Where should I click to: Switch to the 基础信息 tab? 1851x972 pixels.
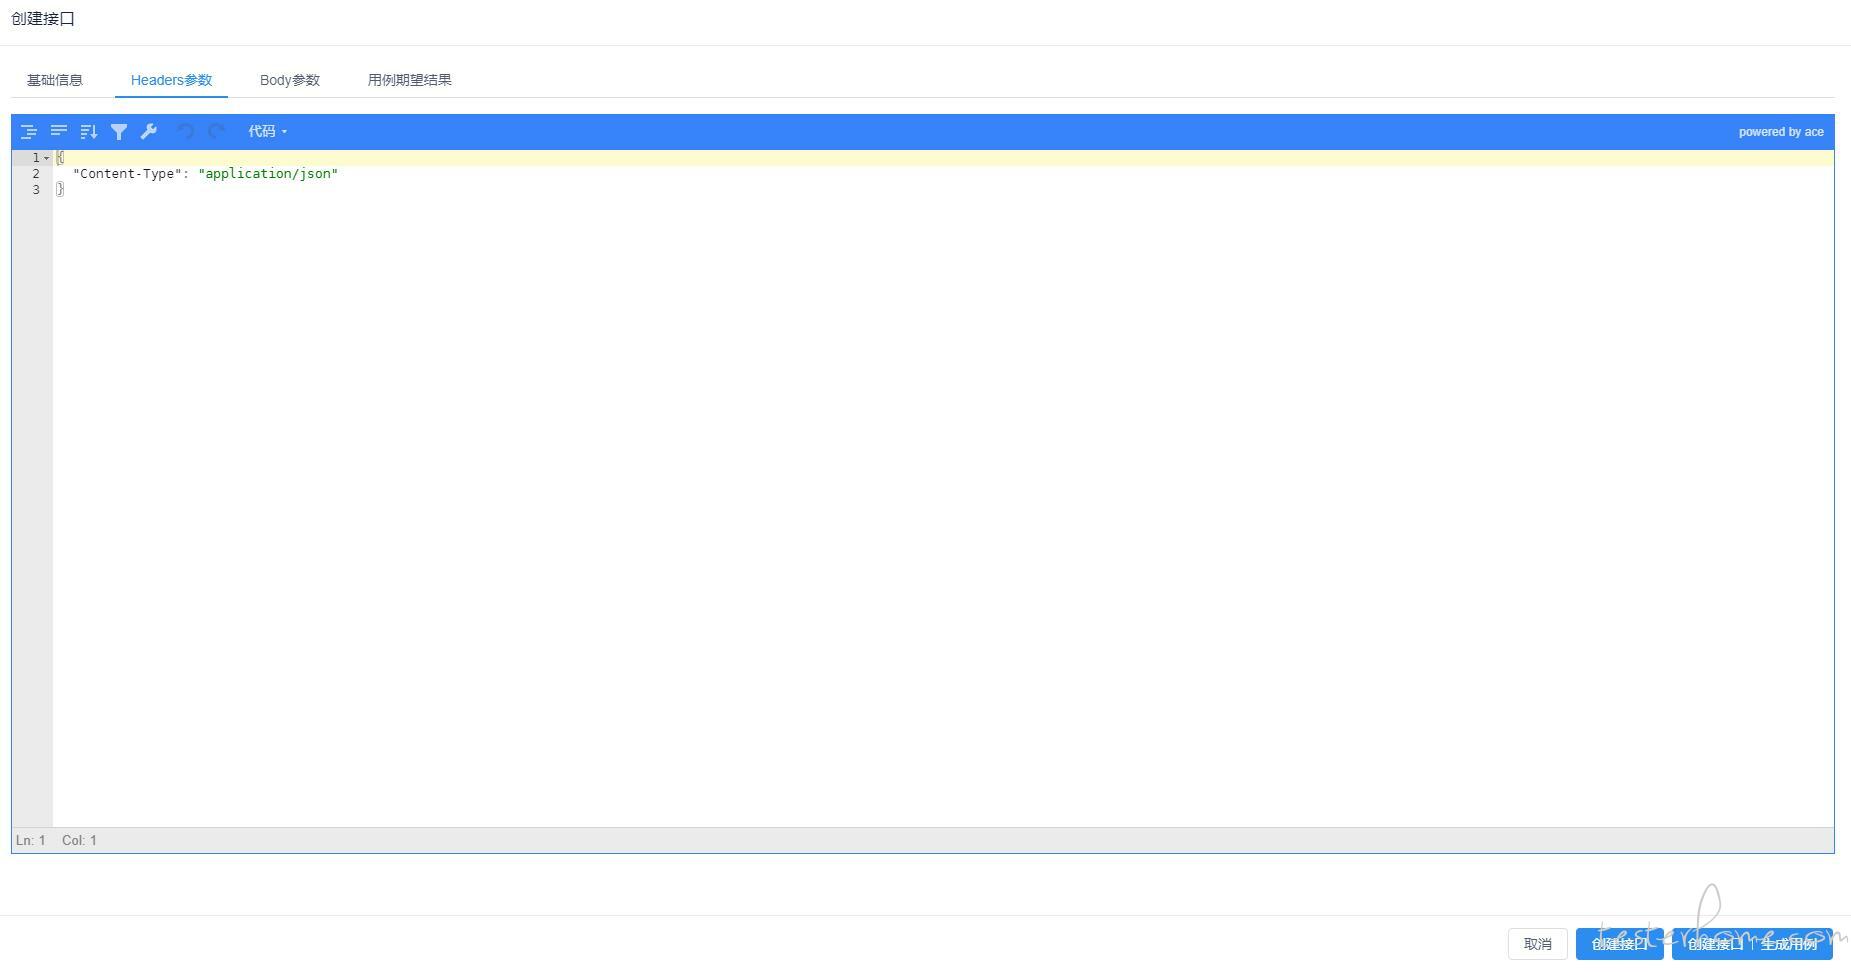click(55, 80)
